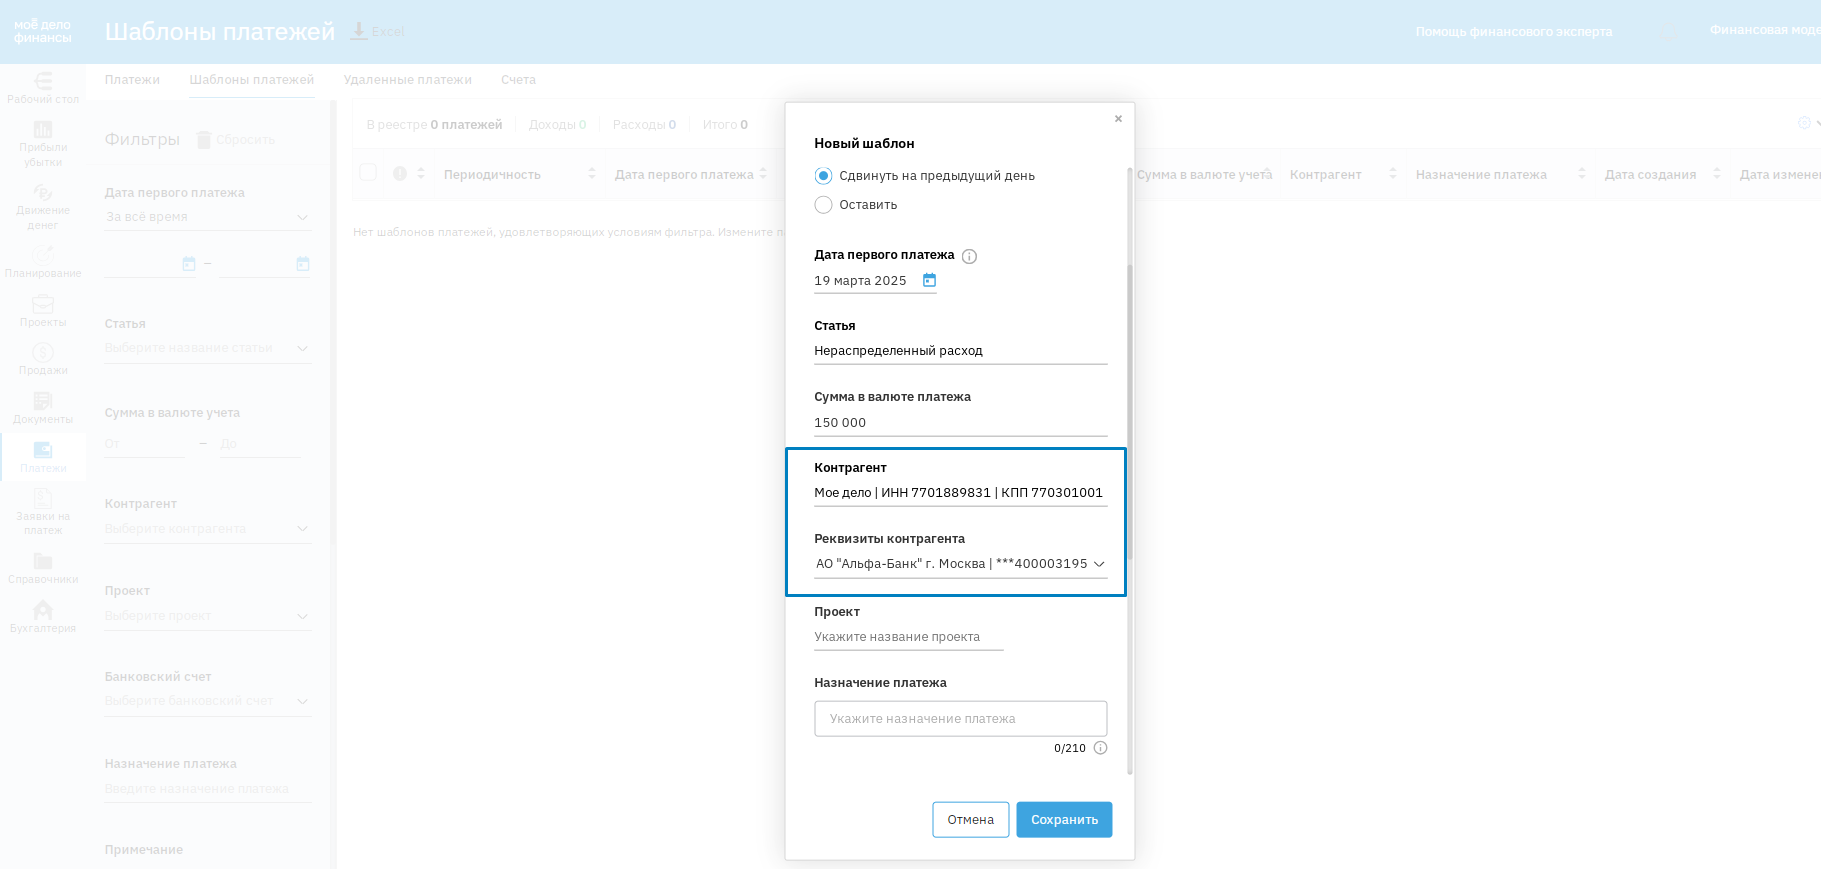Screen dimensions: 1821x869
Task: Click Финансовая модель link in header
Action: pyautogui.click(x=1765, y=30)
